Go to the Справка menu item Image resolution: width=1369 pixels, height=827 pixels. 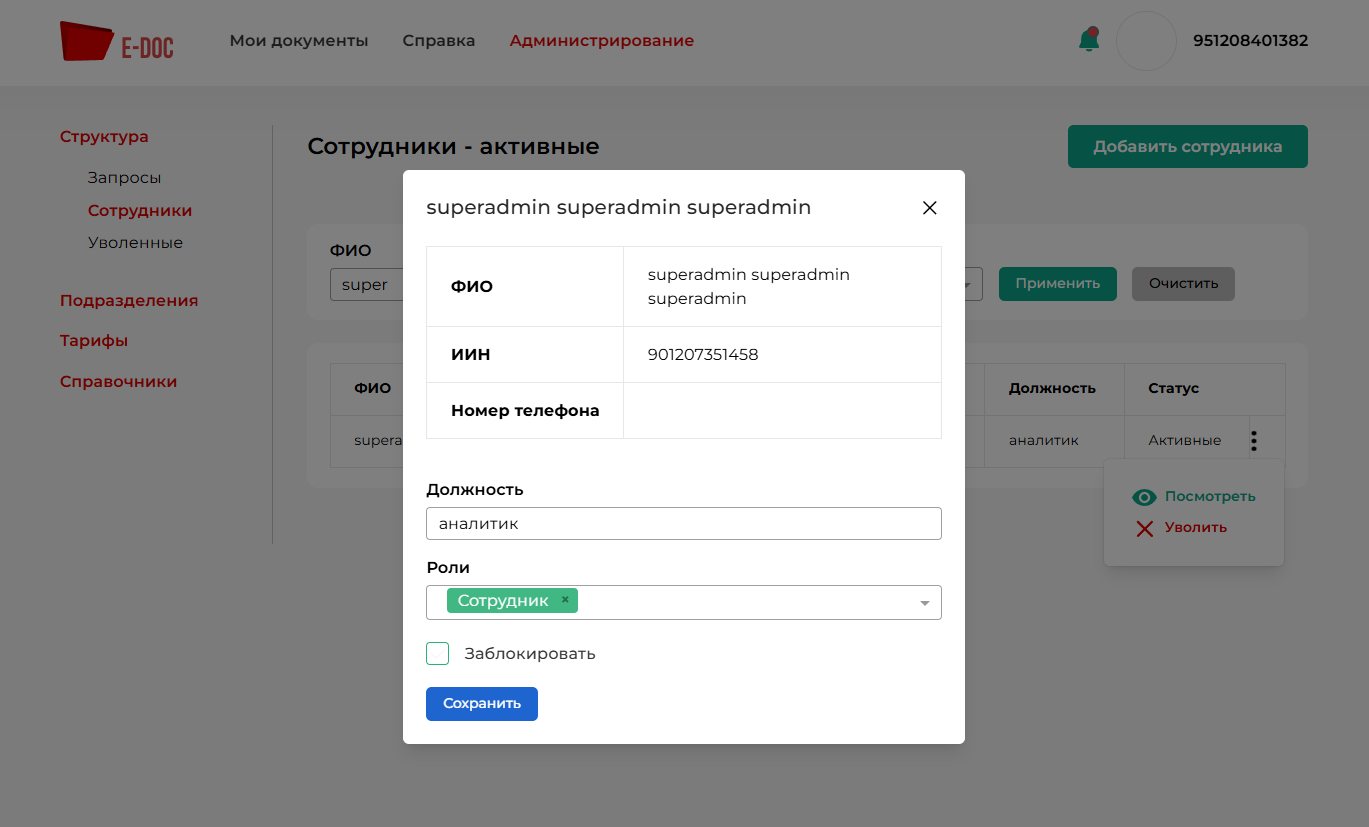click(x=439, y=41)
